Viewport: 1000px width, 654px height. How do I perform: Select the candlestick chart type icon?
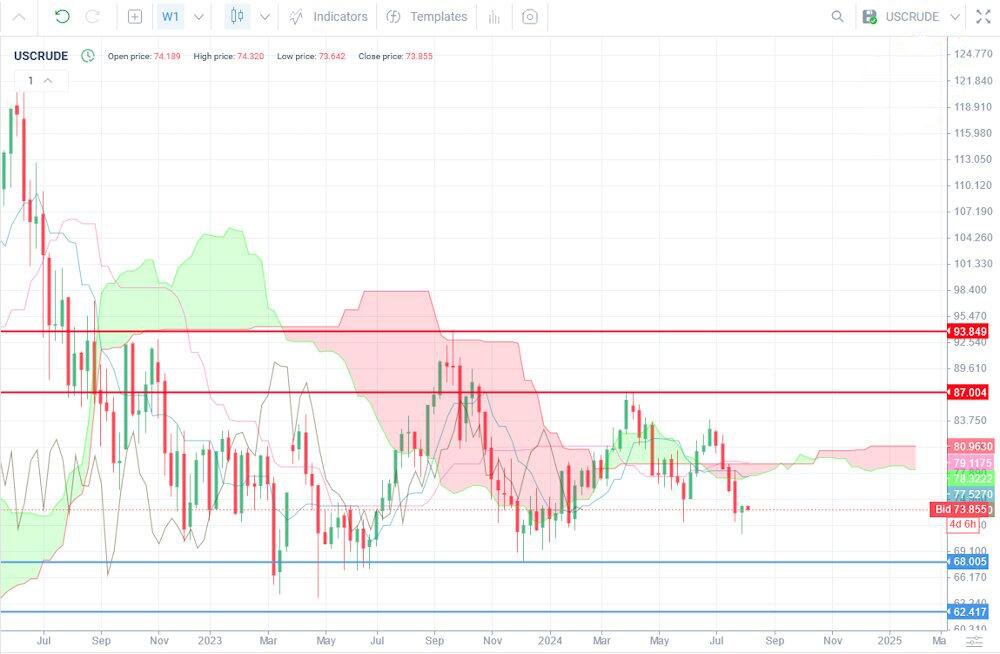coord(237,16)
